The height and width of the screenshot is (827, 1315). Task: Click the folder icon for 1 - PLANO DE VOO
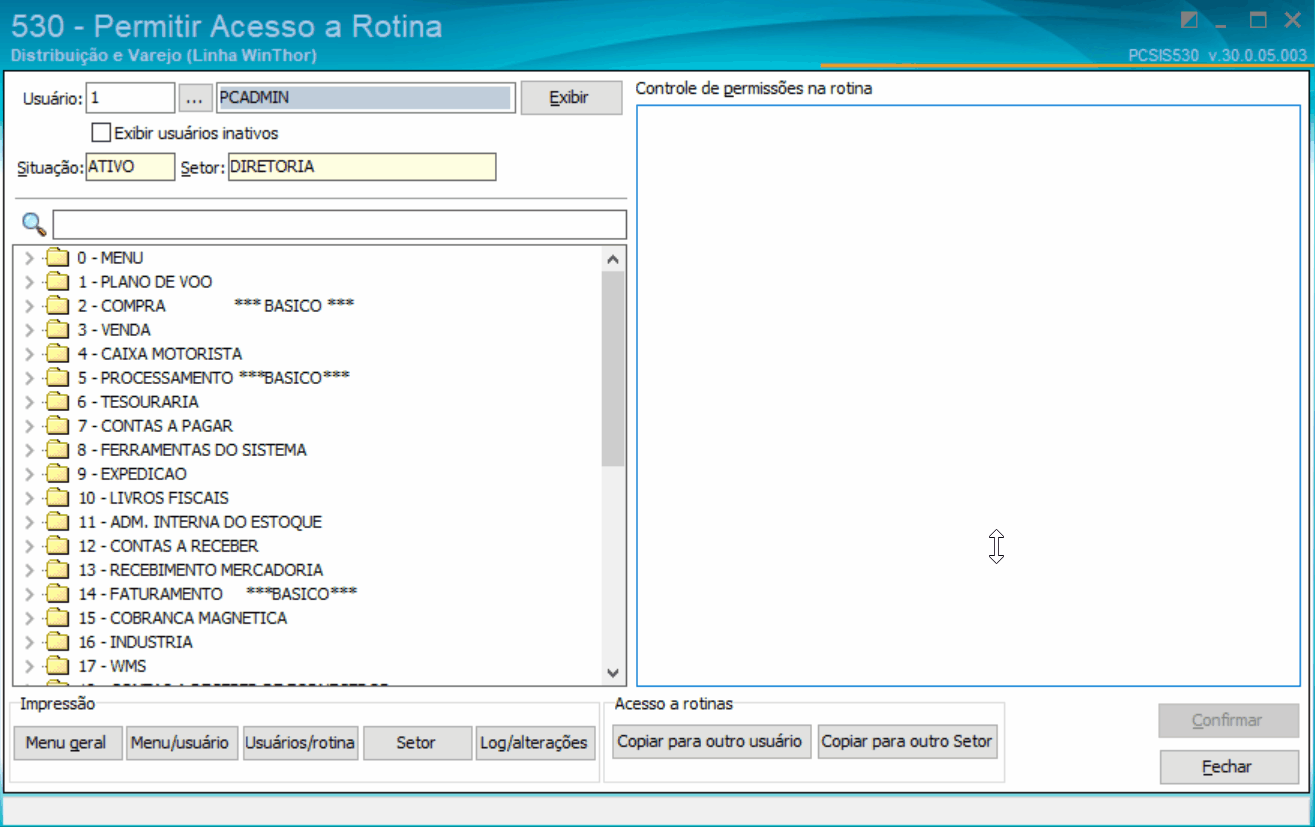pyautogui.click(x=58, y=282)
